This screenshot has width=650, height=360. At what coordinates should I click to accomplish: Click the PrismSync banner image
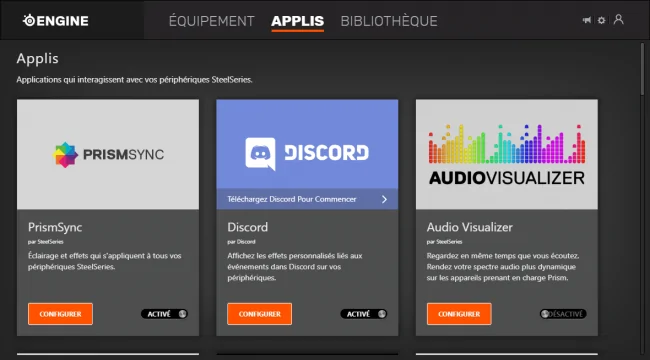108,154
